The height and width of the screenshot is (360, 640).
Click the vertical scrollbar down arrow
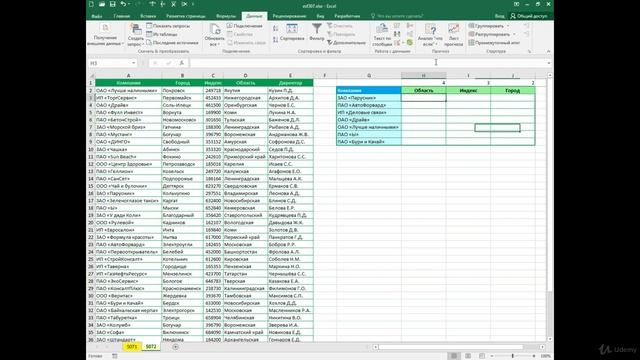550,339
